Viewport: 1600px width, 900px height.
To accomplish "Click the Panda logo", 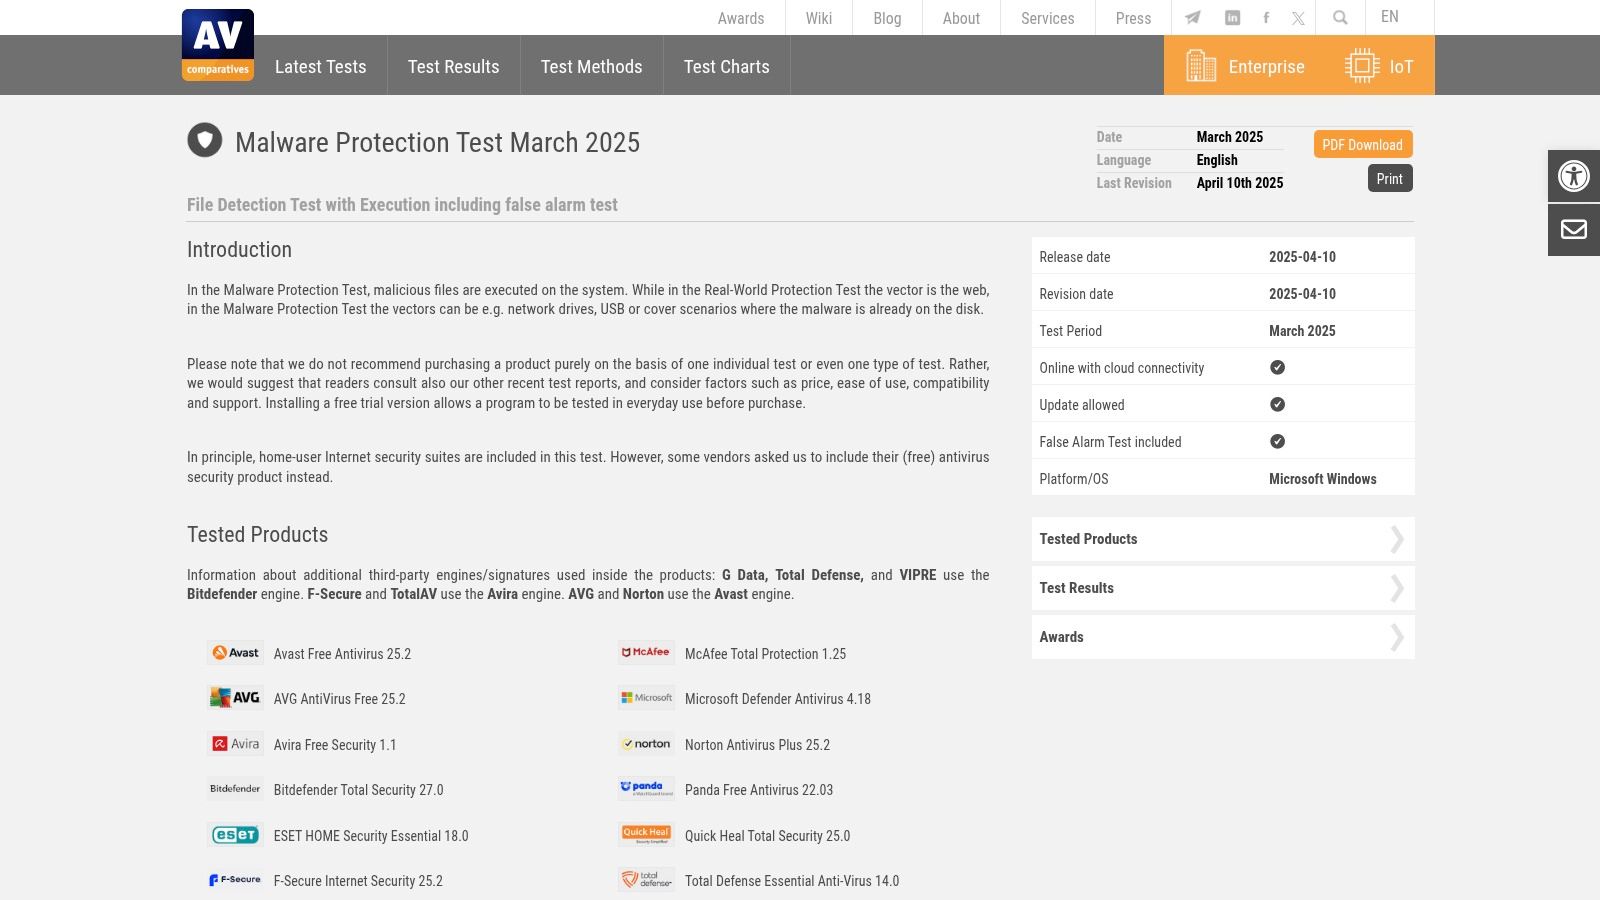I will point(646,789).
